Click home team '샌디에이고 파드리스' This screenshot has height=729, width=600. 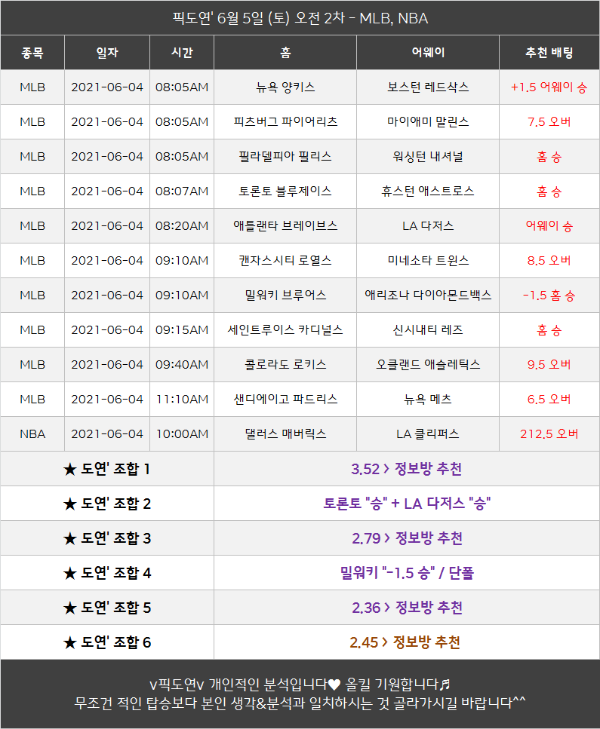tap(285, 399)
